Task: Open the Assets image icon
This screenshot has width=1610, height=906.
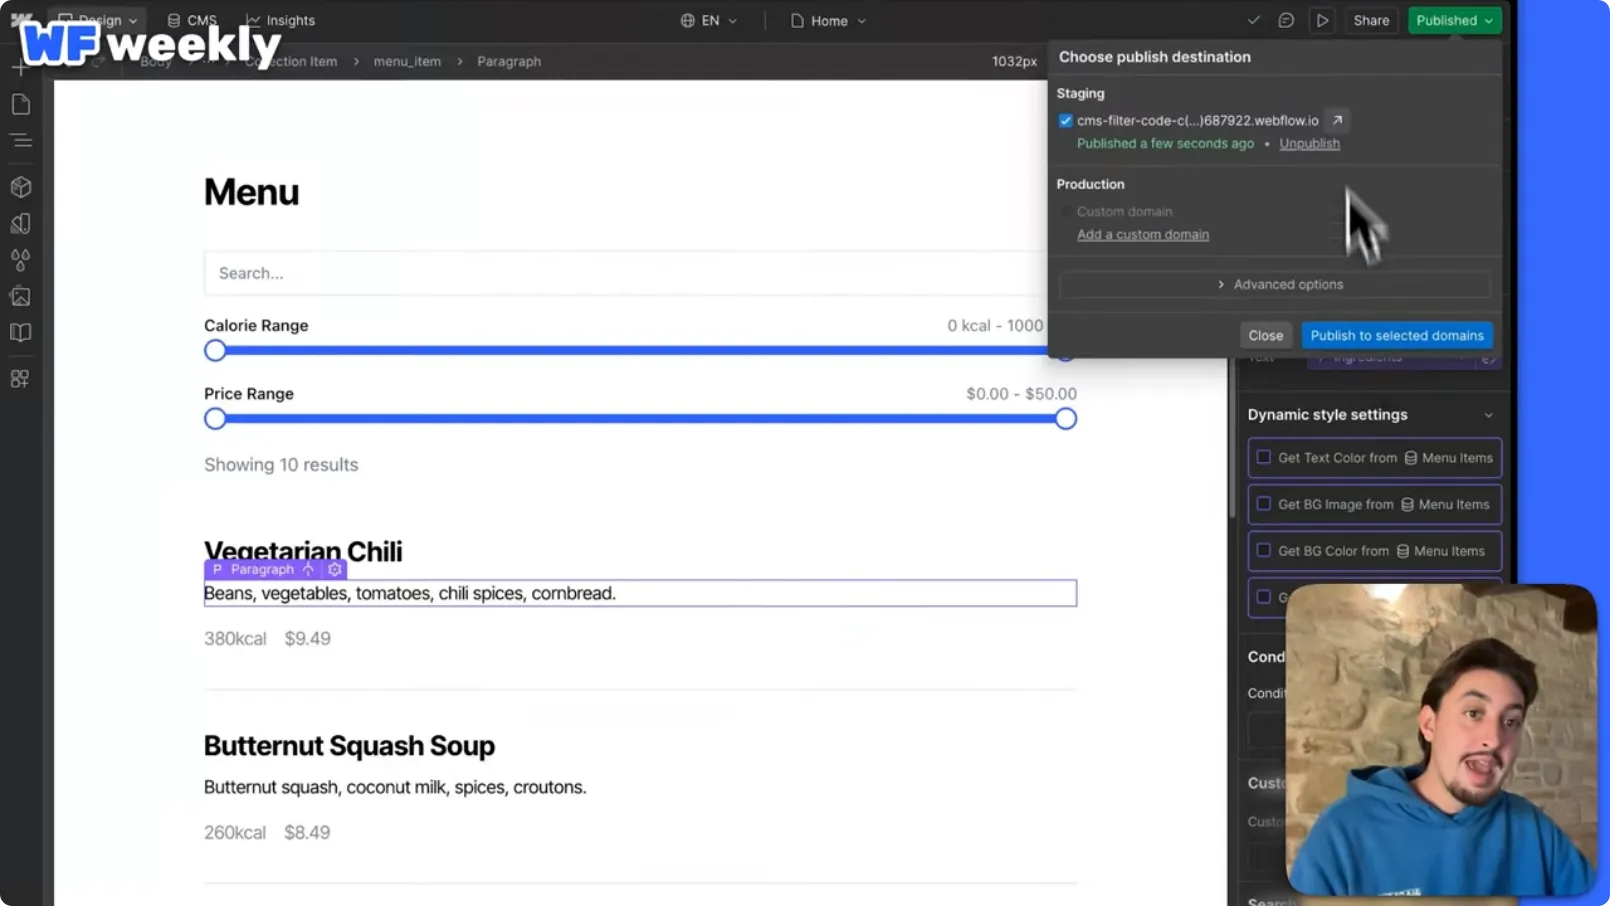Action: [x=20, y=296]
